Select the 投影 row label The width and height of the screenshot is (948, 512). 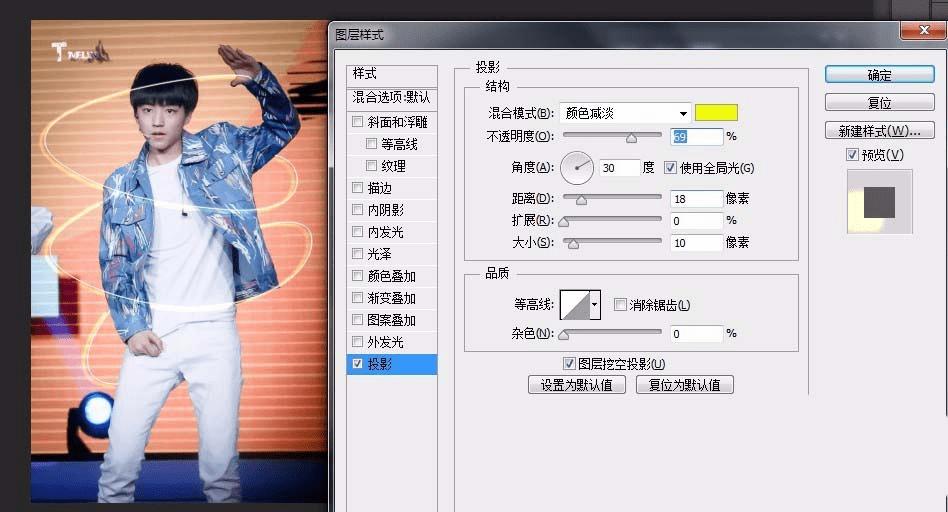point(380,364)
